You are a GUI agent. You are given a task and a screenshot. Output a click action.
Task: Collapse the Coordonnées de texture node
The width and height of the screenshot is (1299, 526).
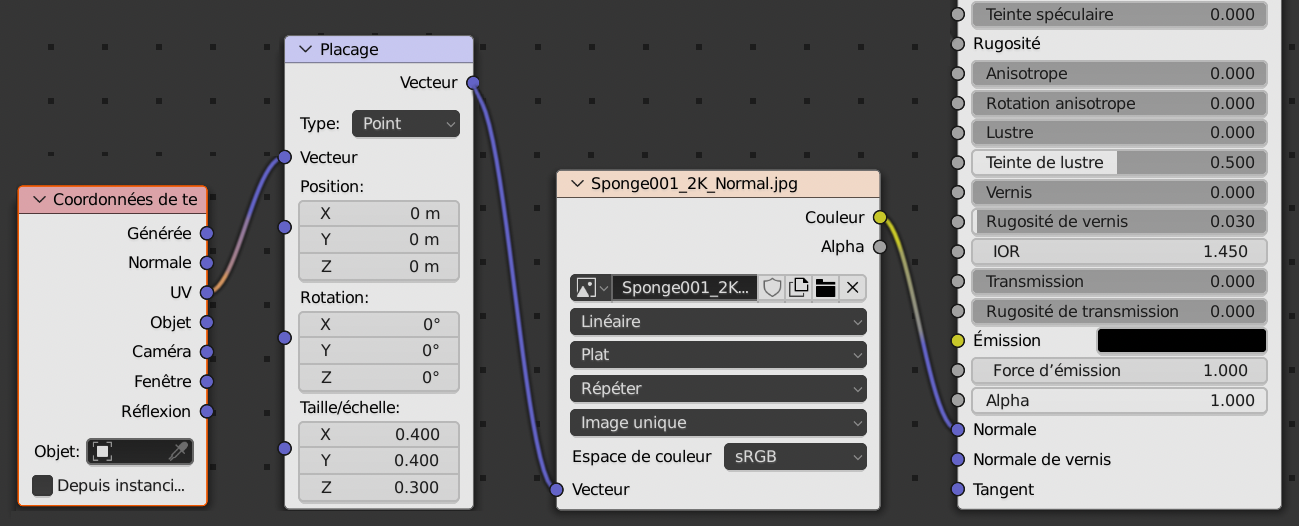click(x=39, y=200)
